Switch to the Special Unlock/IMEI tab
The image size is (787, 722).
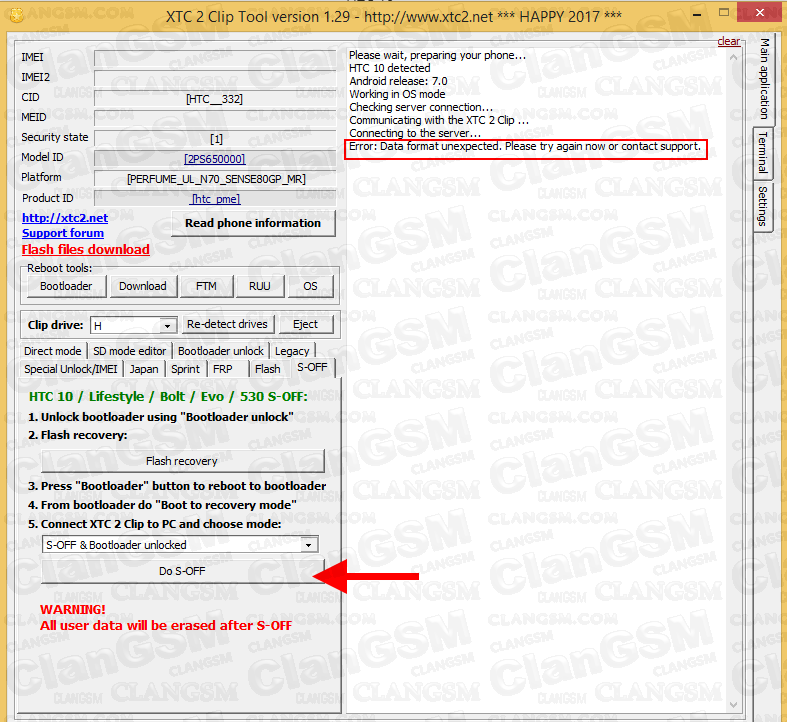[x=71, y=369]
